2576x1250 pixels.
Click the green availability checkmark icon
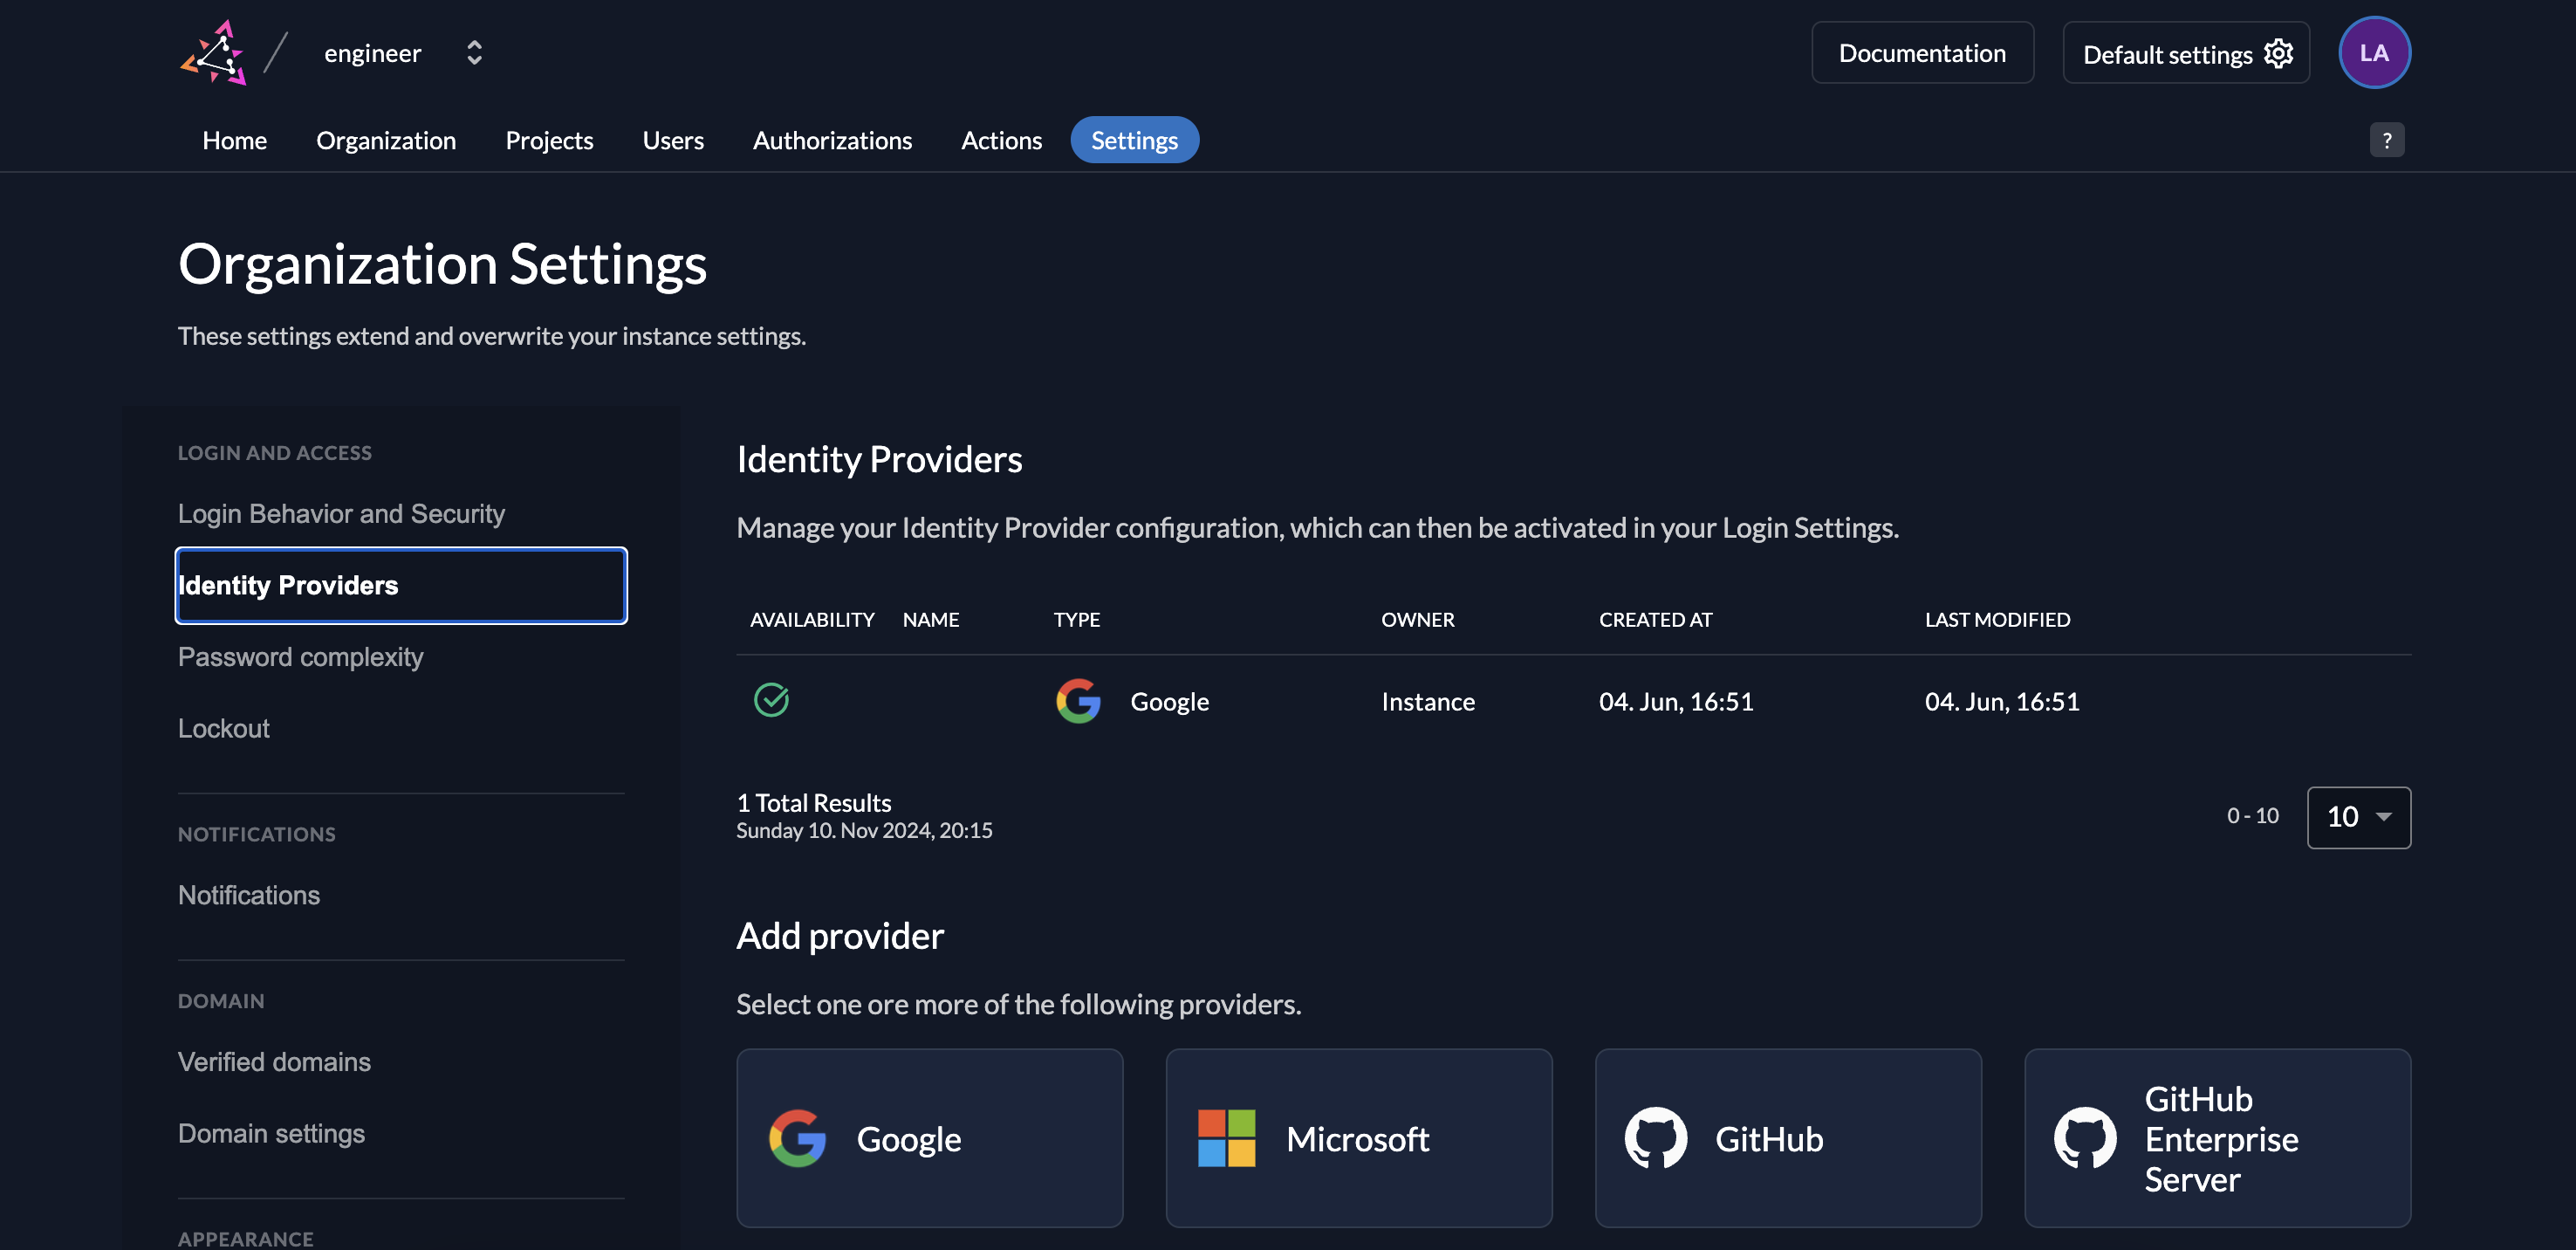click(771, 700)
